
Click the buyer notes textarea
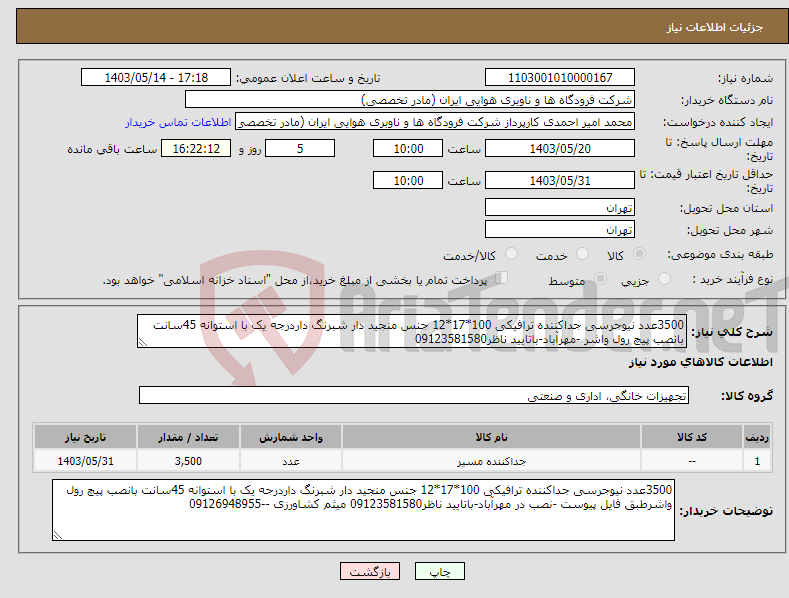click(x=363, y=510)
